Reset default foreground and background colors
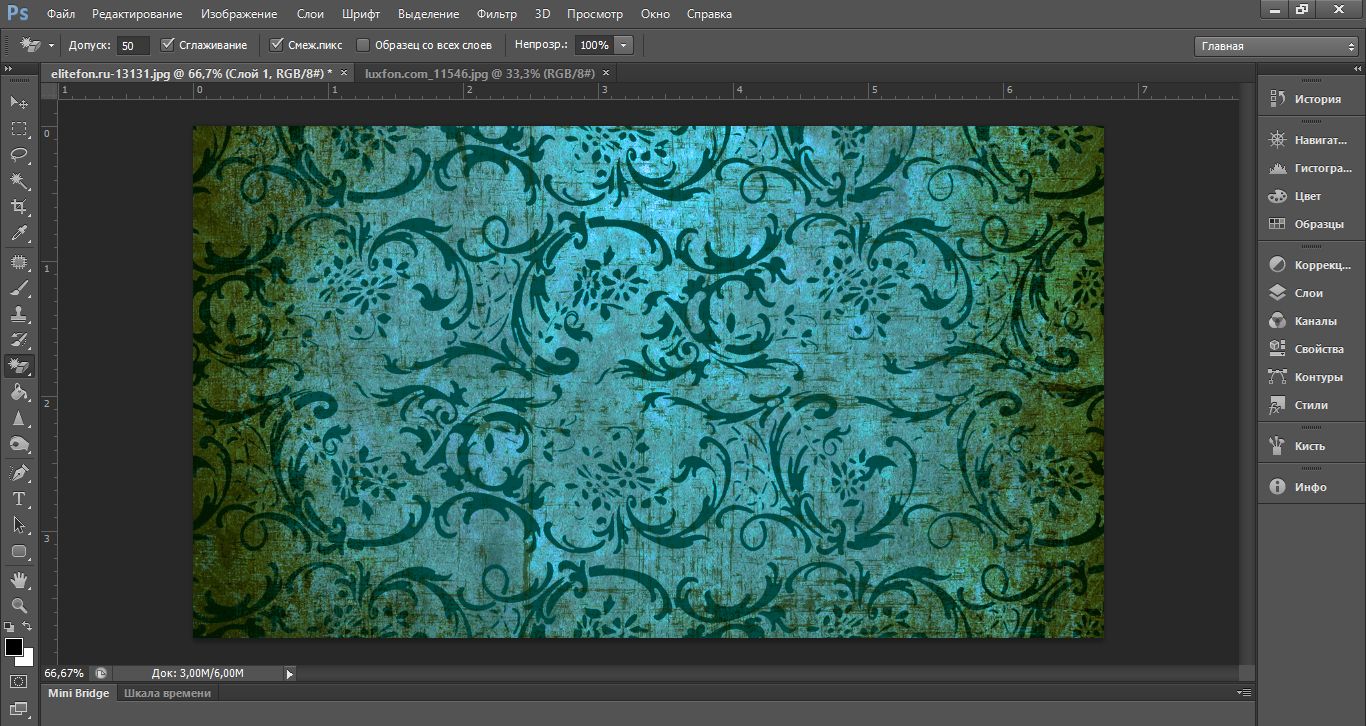1366x726 pixels. 9,627
